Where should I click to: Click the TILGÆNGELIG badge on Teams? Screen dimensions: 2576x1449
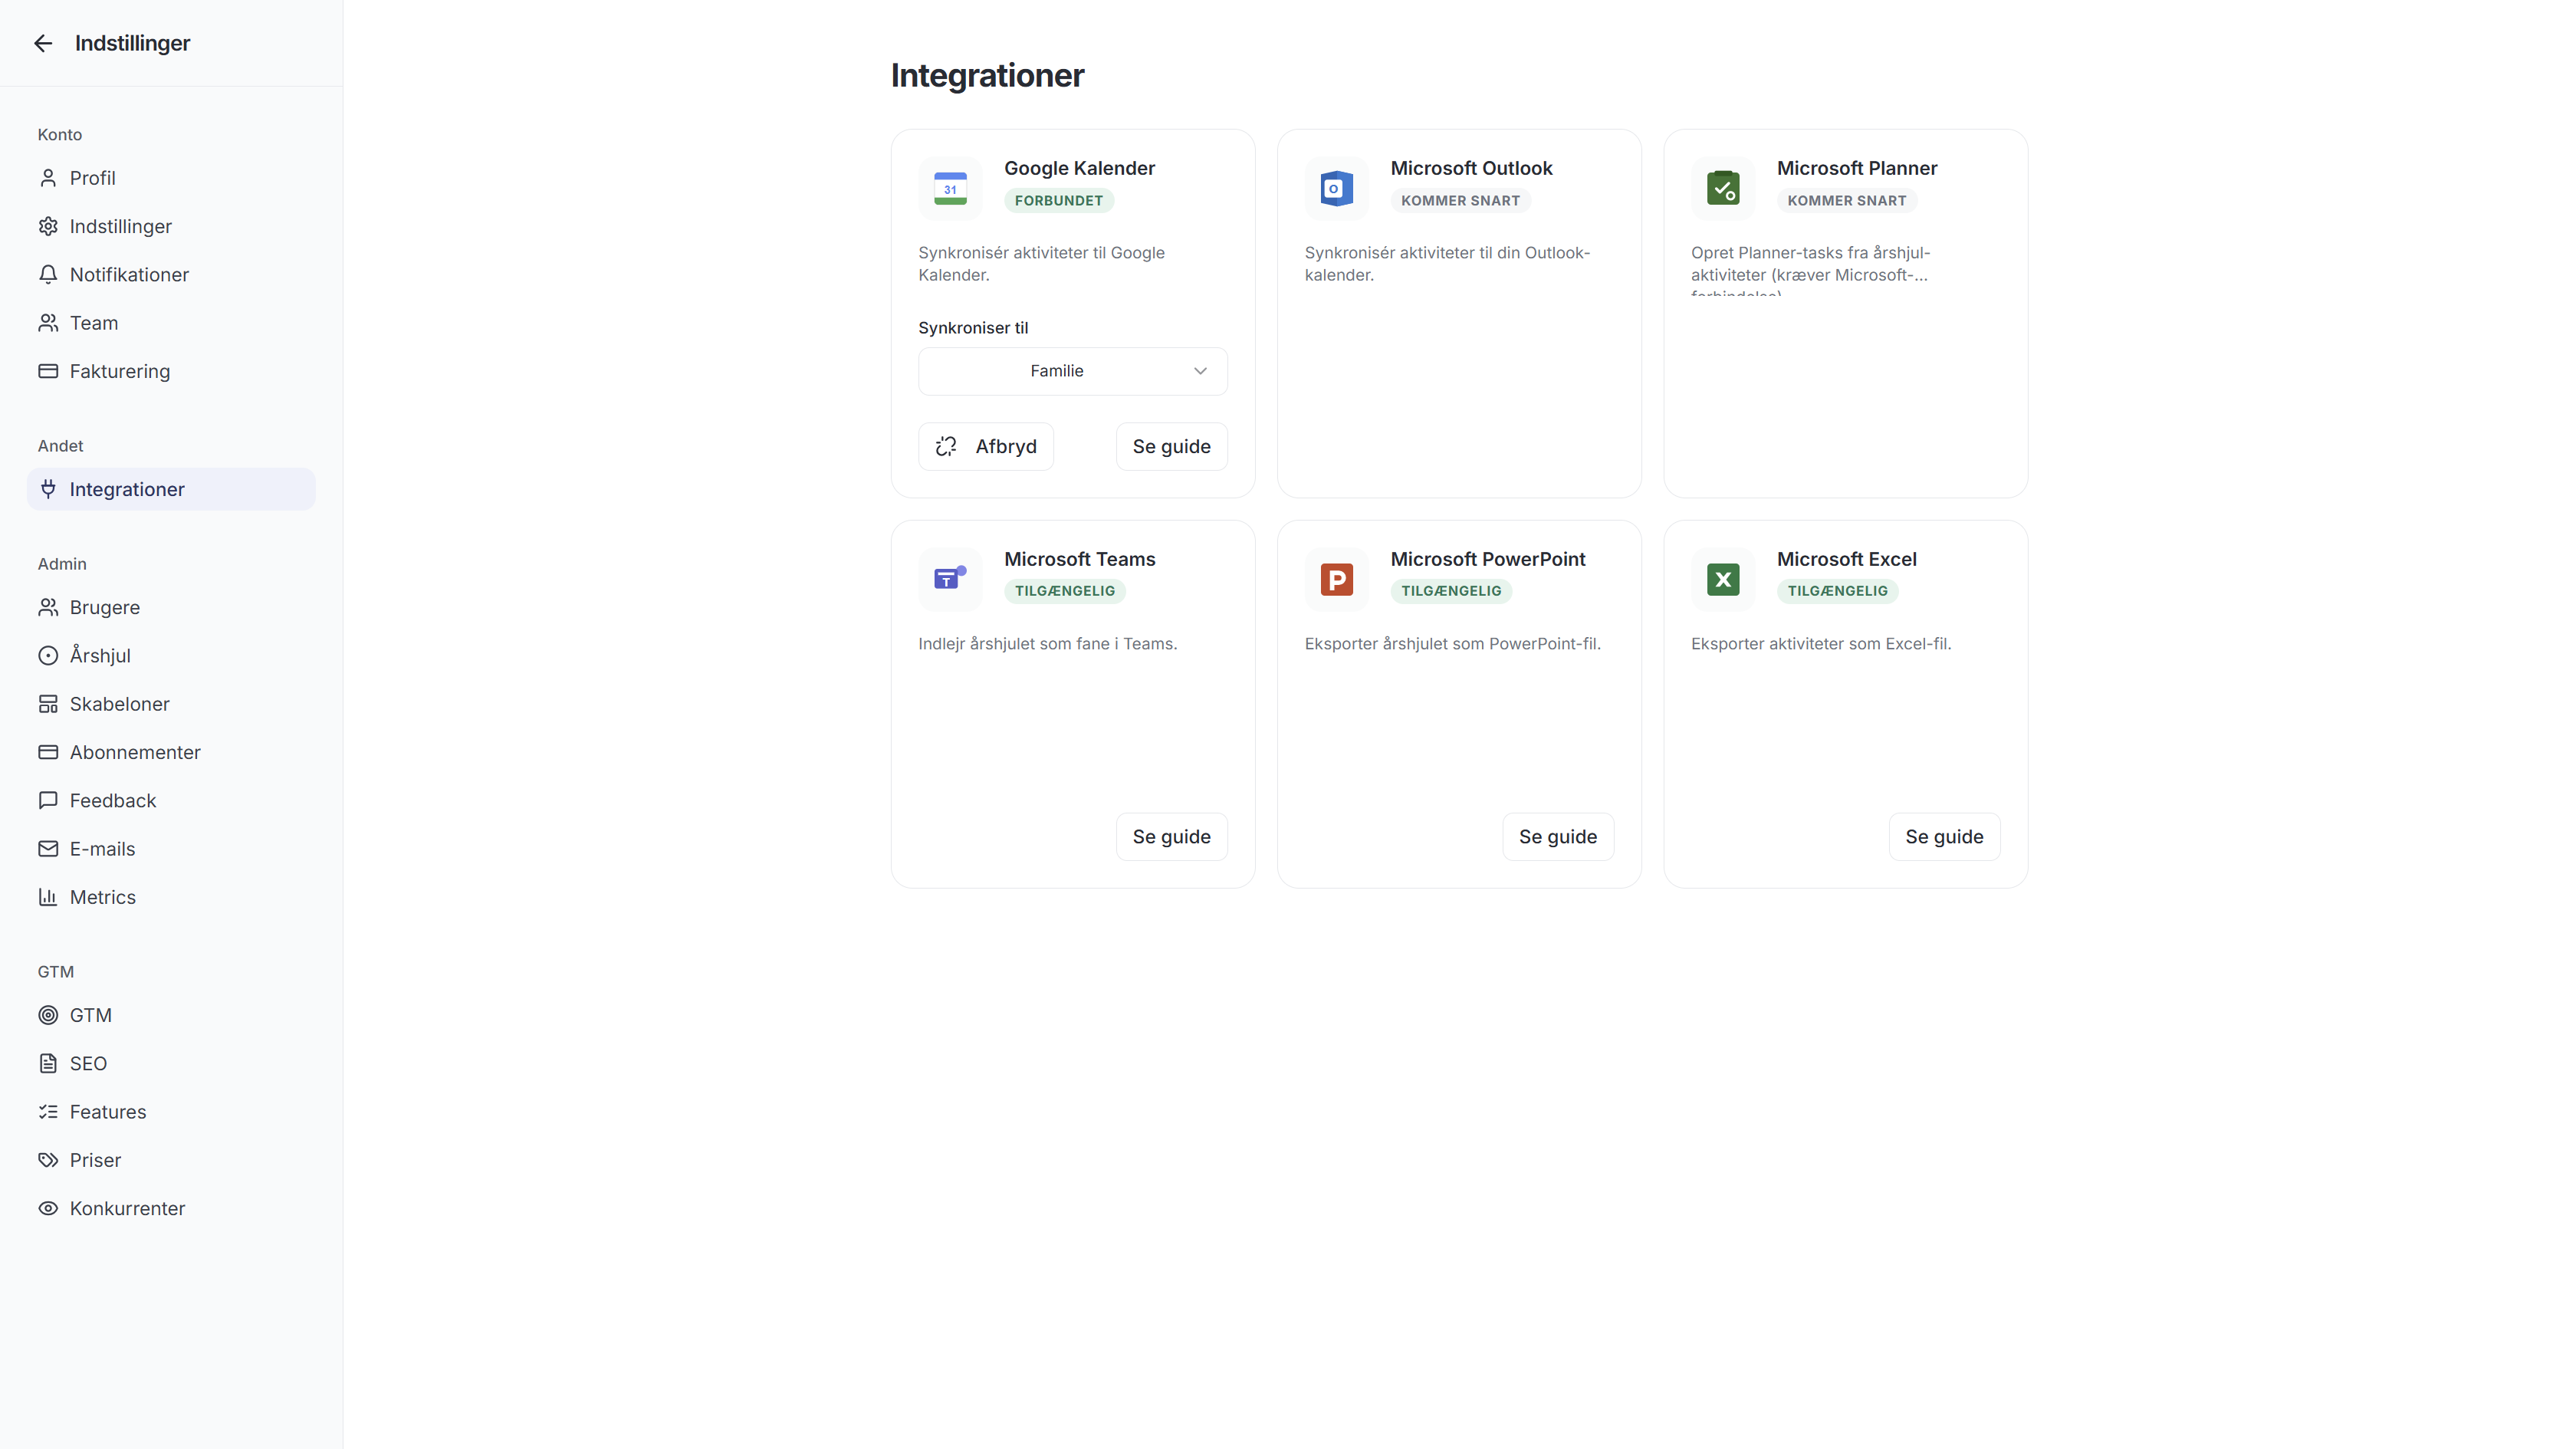tap(1065, 591)
